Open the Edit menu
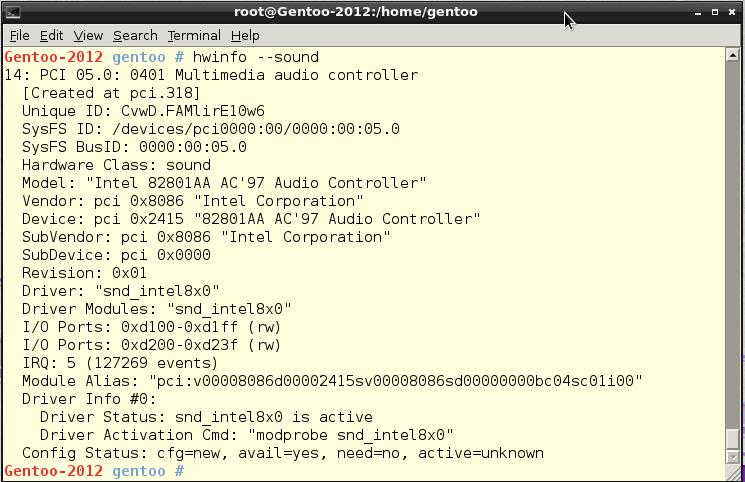The width and height of the screenshot is (745, 482). [51, 36]
